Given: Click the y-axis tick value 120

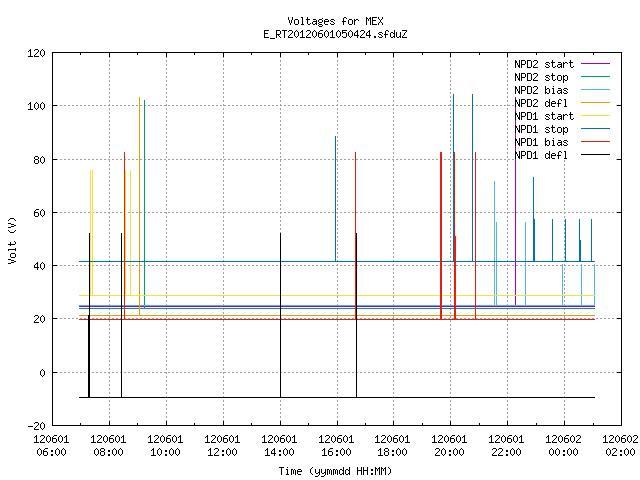Looking at the screenshot, I should (36, 53).
